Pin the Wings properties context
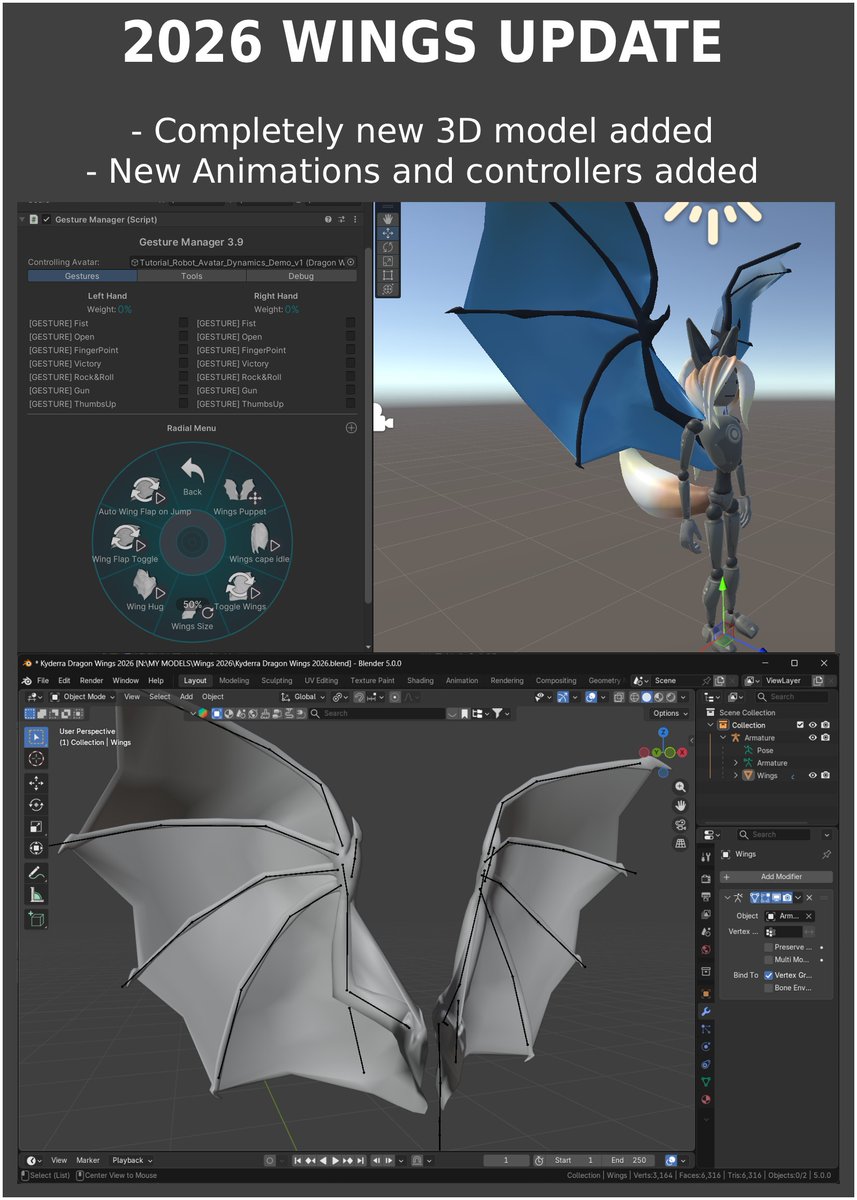This screenshot has height=1200, width=857. coord(826,855)
